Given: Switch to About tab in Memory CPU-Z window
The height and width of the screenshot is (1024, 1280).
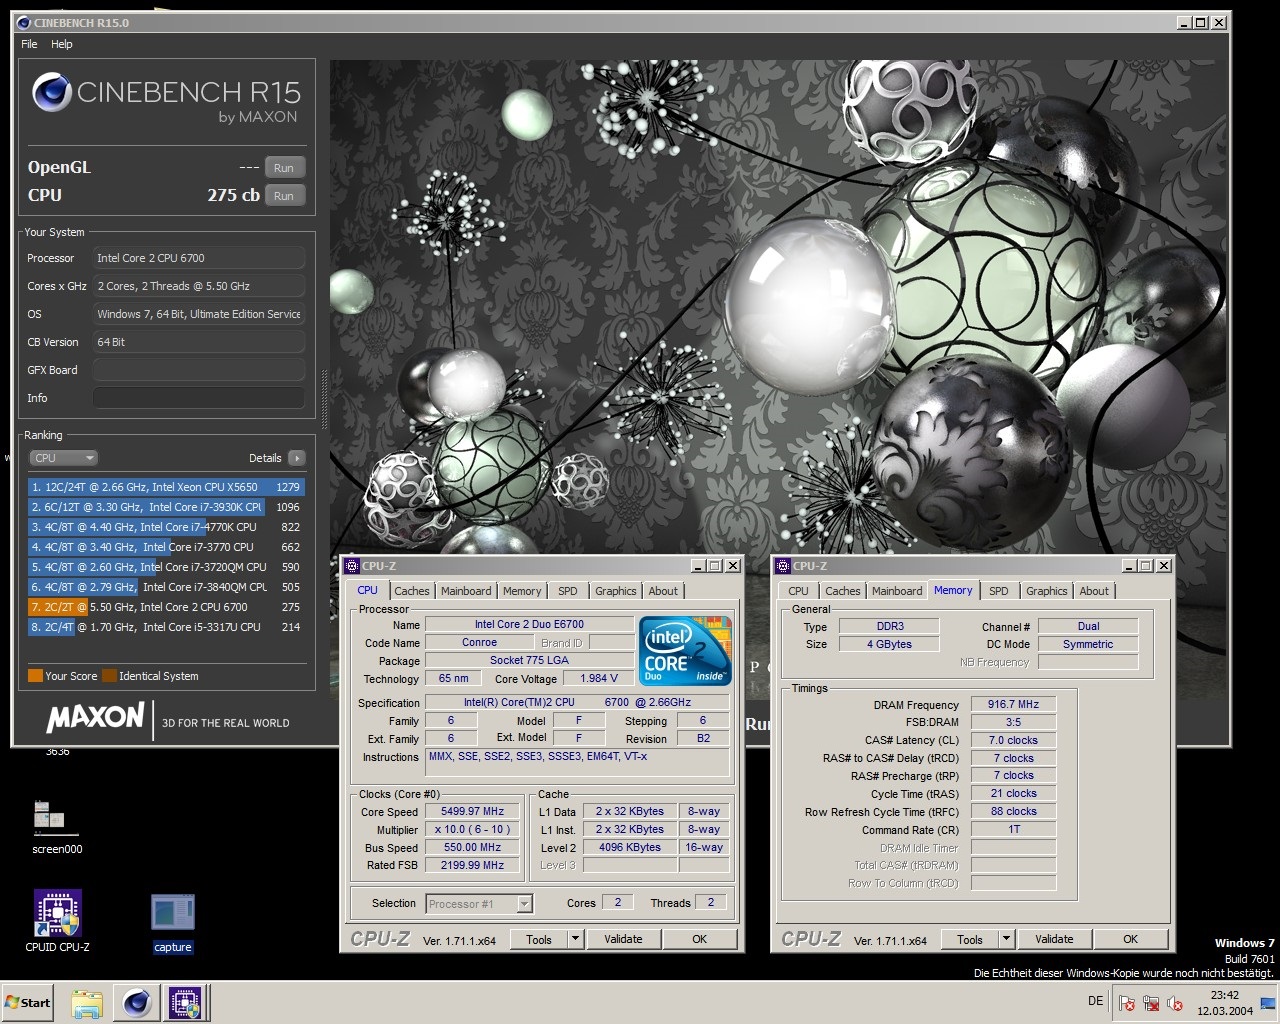Looking at the screenshot, I should click(x=1094, y=591).
